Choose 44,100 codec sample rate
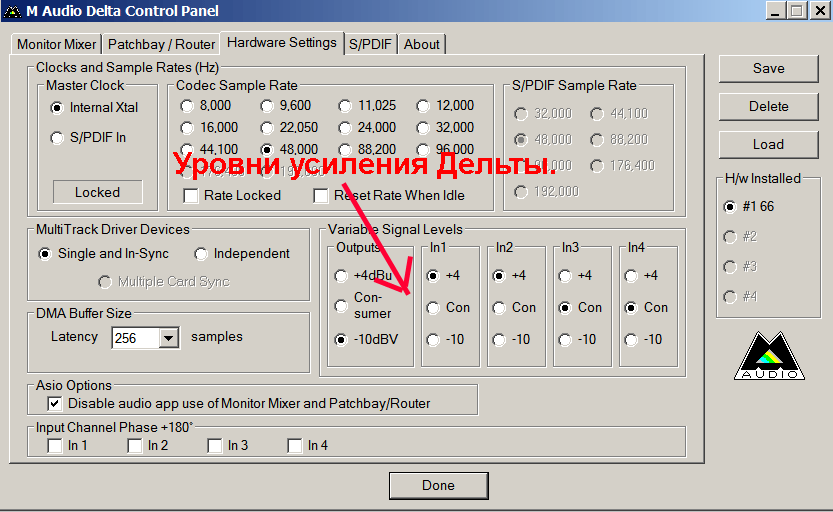The width and height of the screenshot is (833, 512). (187, 149)
